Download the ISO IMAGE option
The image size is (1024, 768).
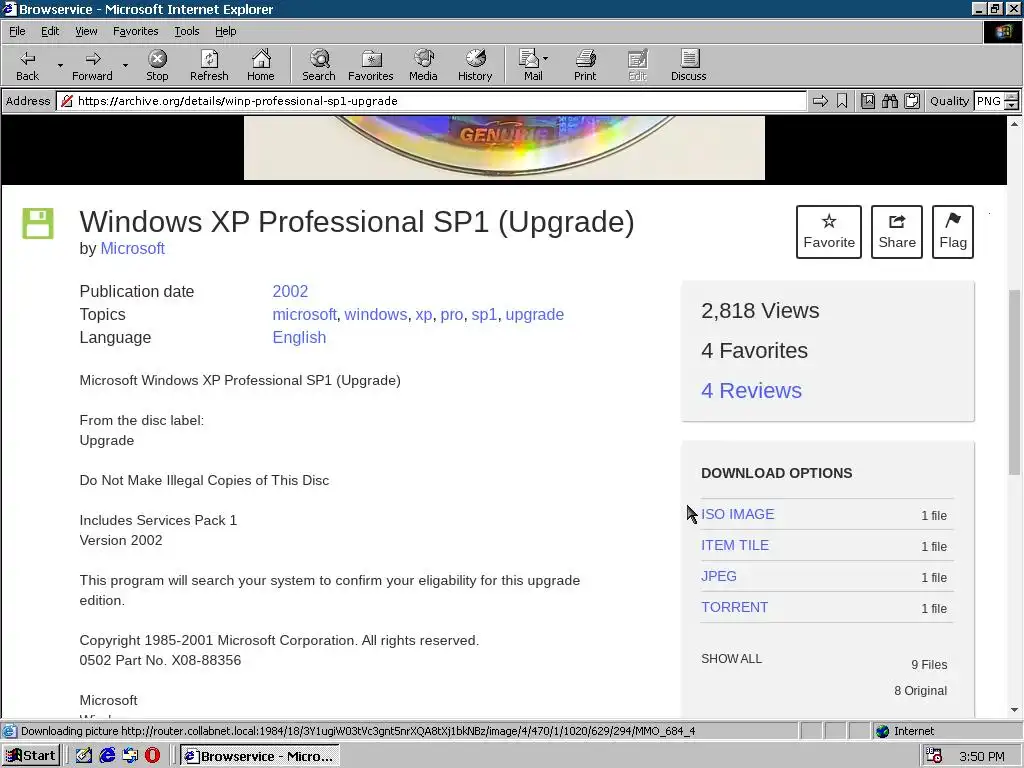click(x=737, y=514)
